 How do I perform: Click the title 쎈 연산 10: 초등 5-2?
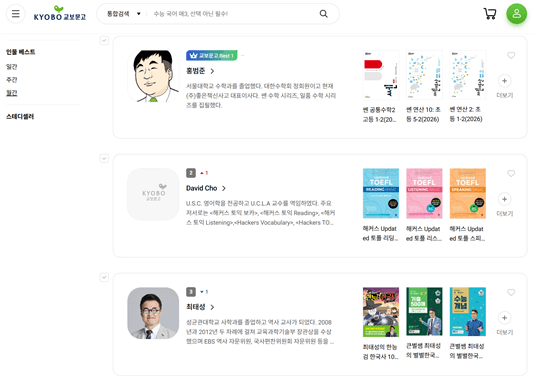(x=423, y=114)
